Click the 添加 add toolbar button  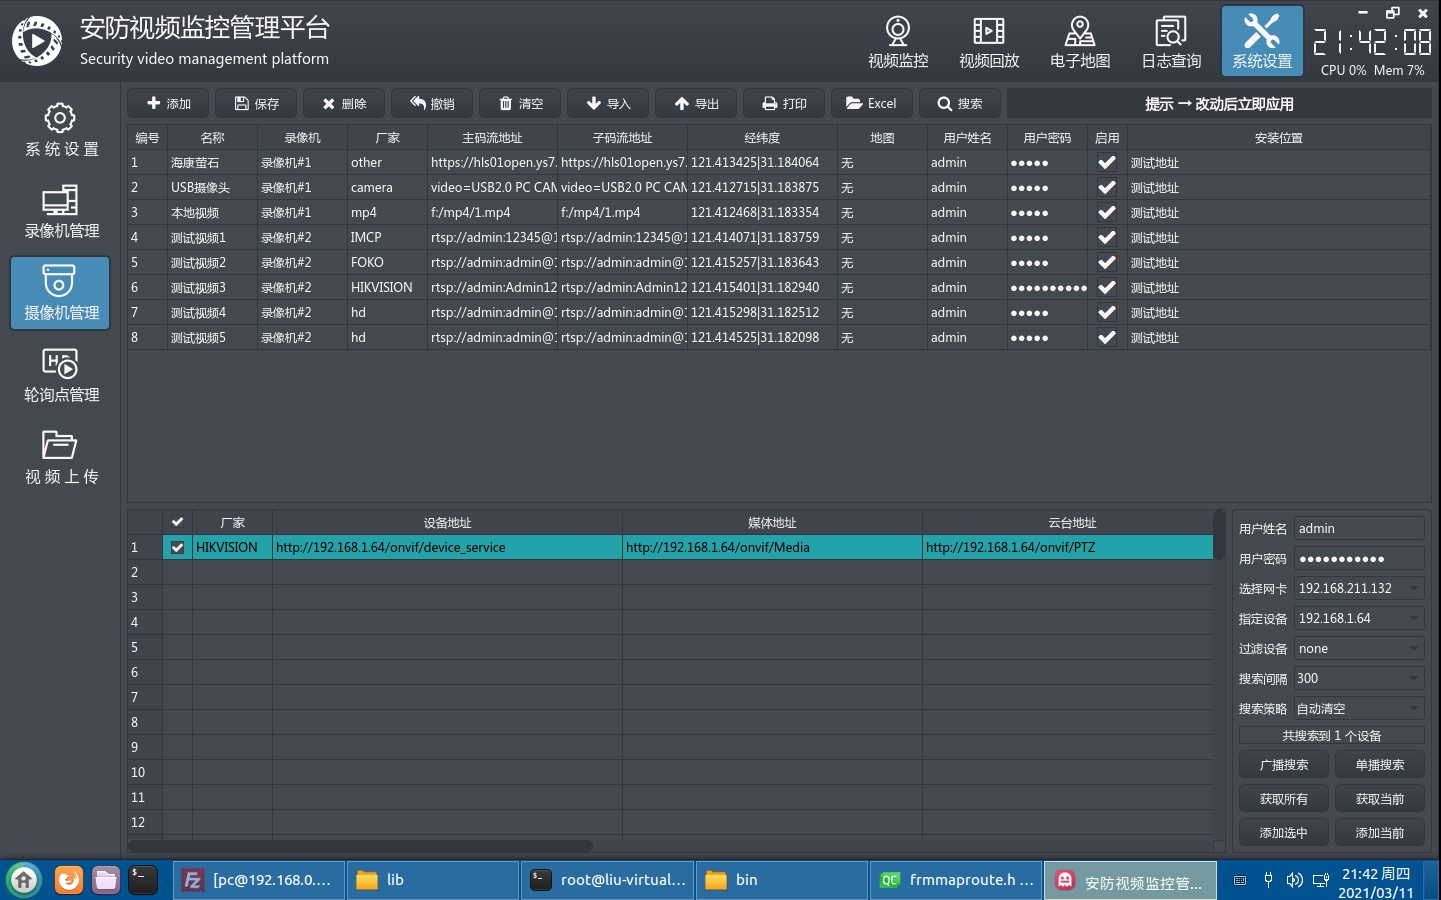168,103
